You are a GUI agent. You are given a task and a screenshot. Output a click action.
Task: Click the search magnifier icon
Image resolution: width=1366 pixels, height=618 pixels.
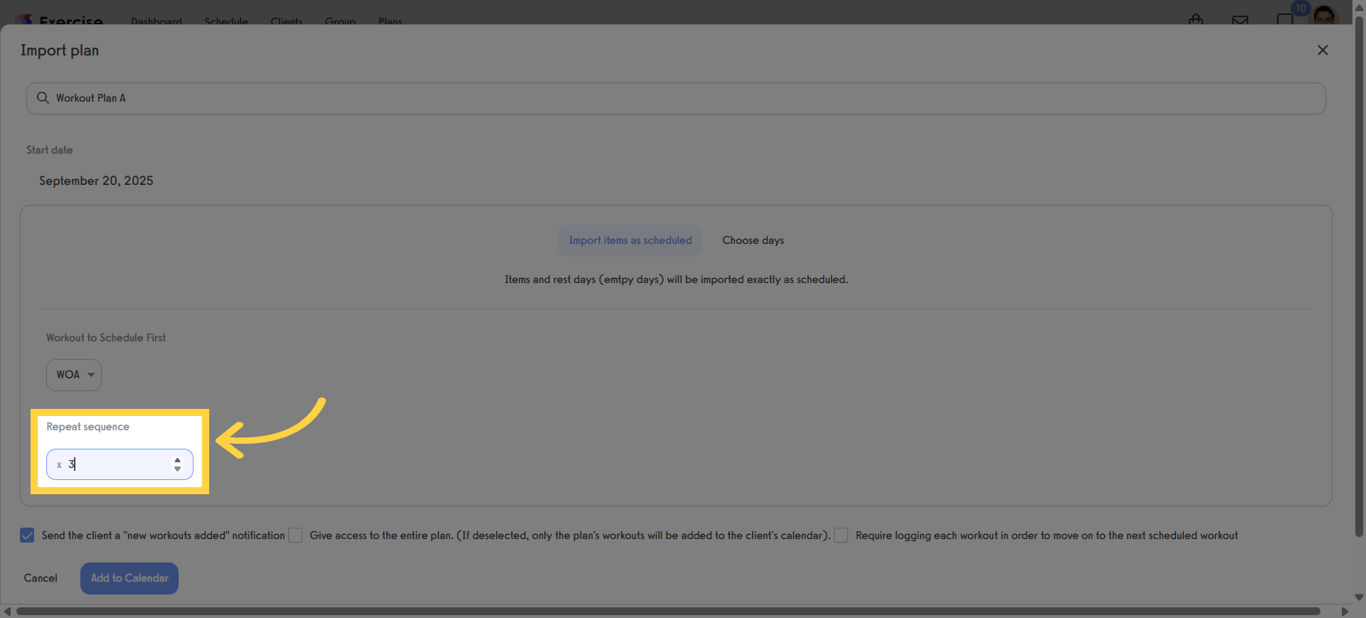43,98
